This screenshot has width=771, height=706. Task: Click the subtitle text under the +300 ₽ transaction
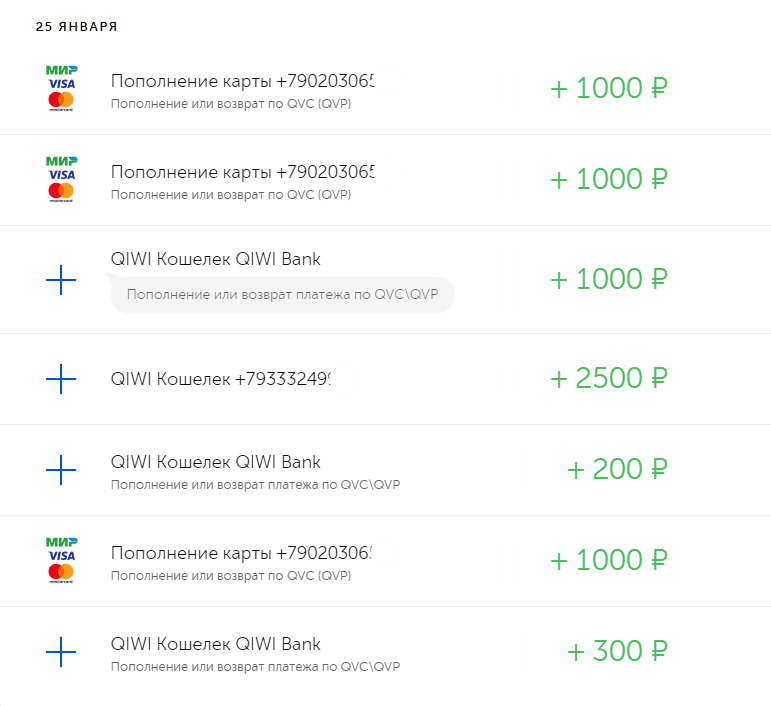tap(255, 667)
